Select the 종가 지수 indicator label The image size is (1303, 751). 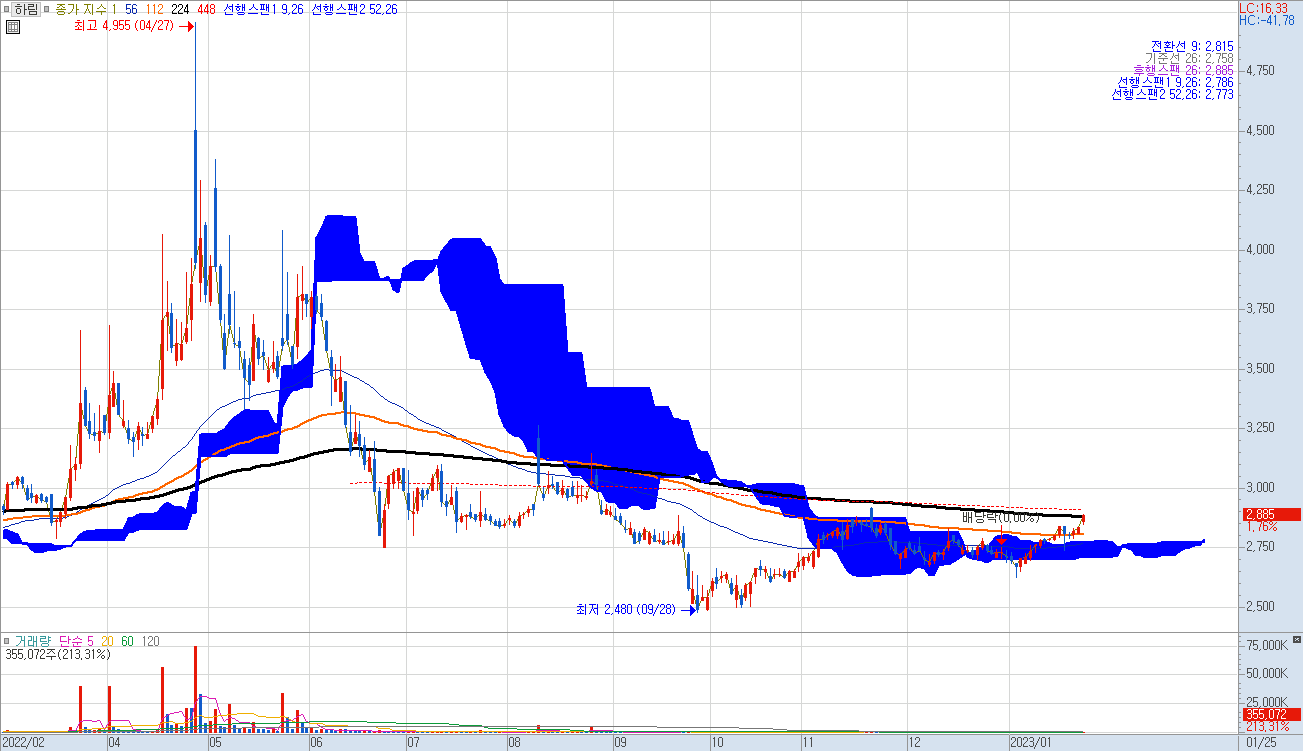[x=81, y=9]
